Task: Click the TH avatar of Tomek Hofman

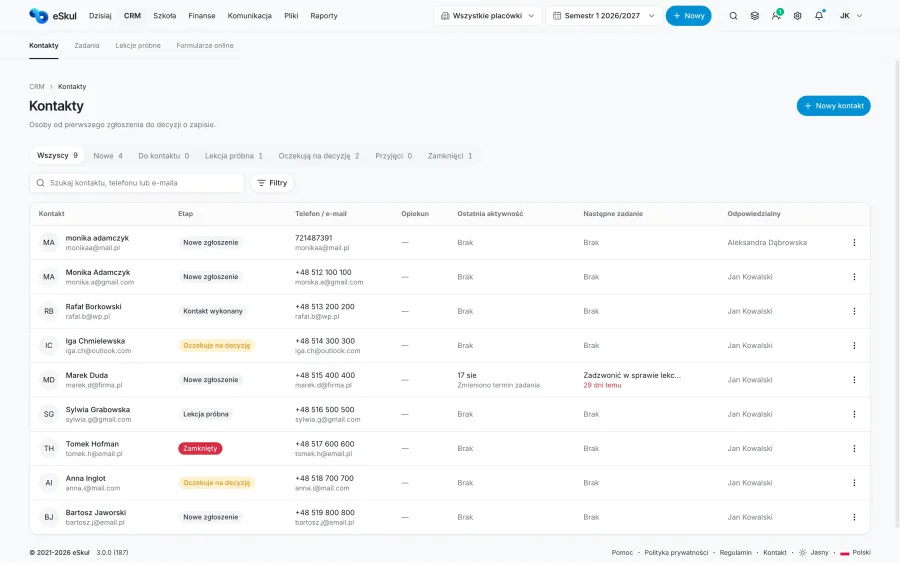Action: 49,448
